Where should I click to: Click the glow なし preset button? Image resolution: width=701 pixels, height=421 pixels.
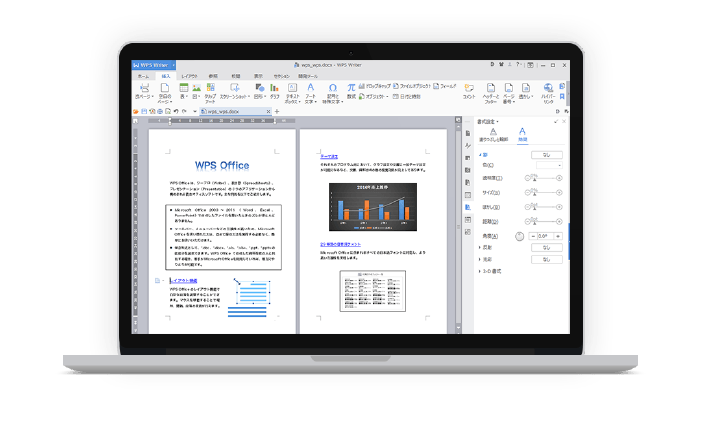pos(547,259)
